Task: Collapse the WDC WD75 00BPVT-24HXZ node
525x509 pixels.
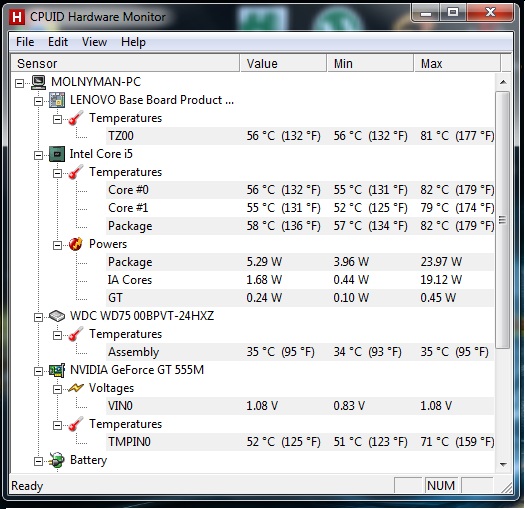Action: click(39, 317)
